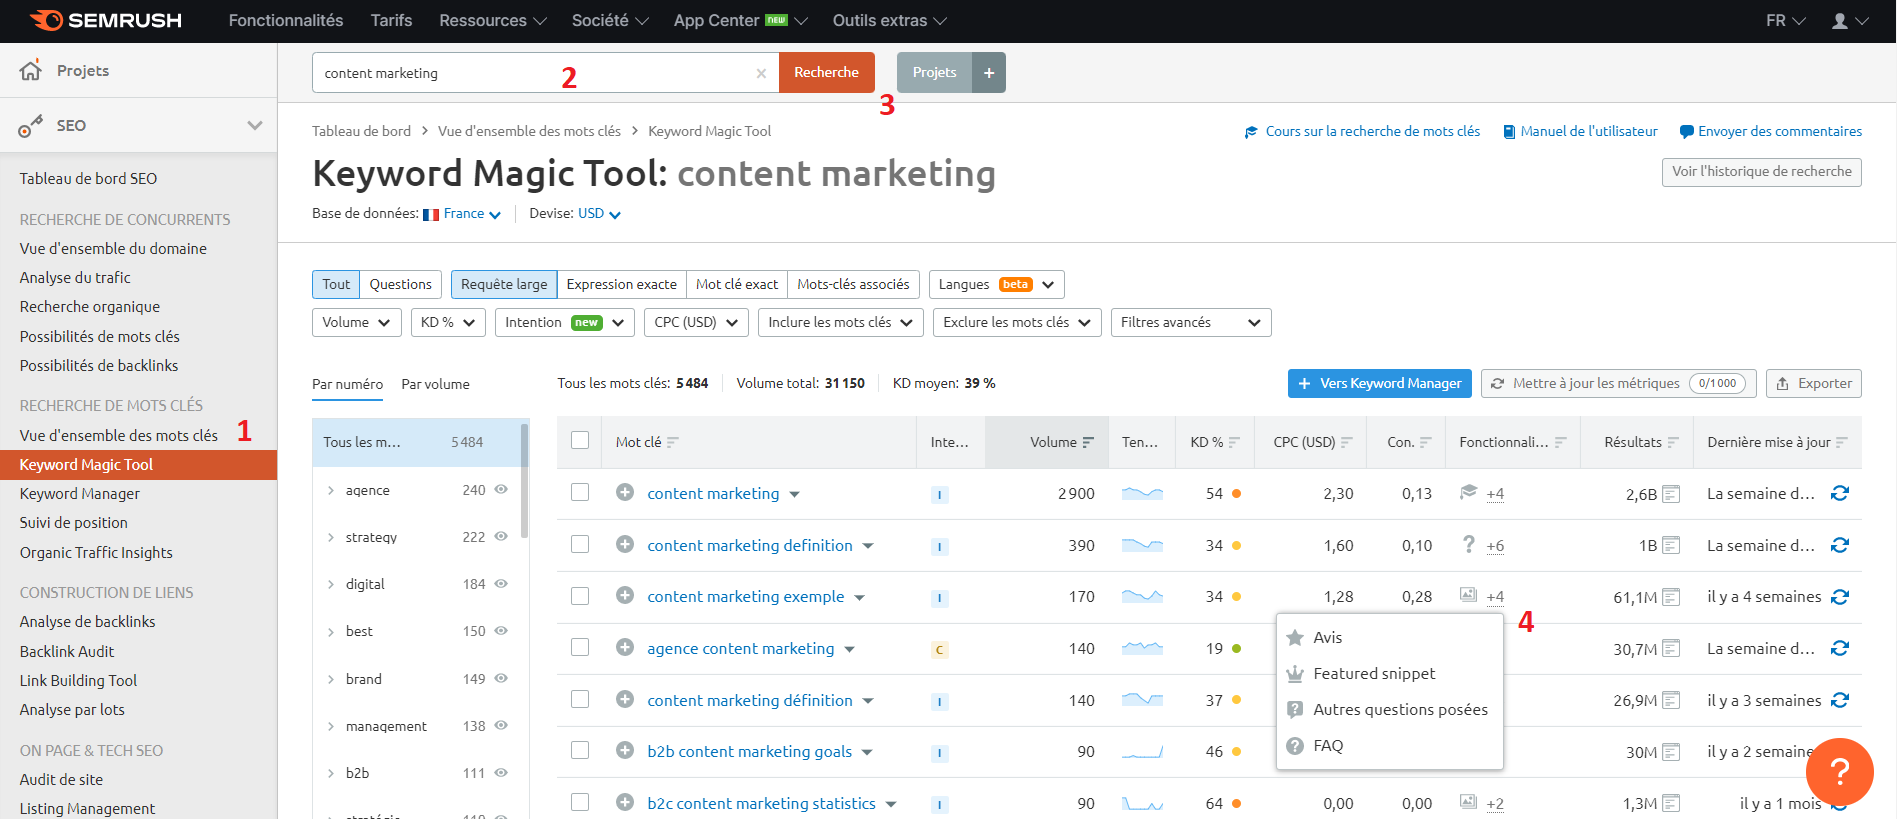Add 'b2b content marketing goals' with plus icon

(625, 750)
